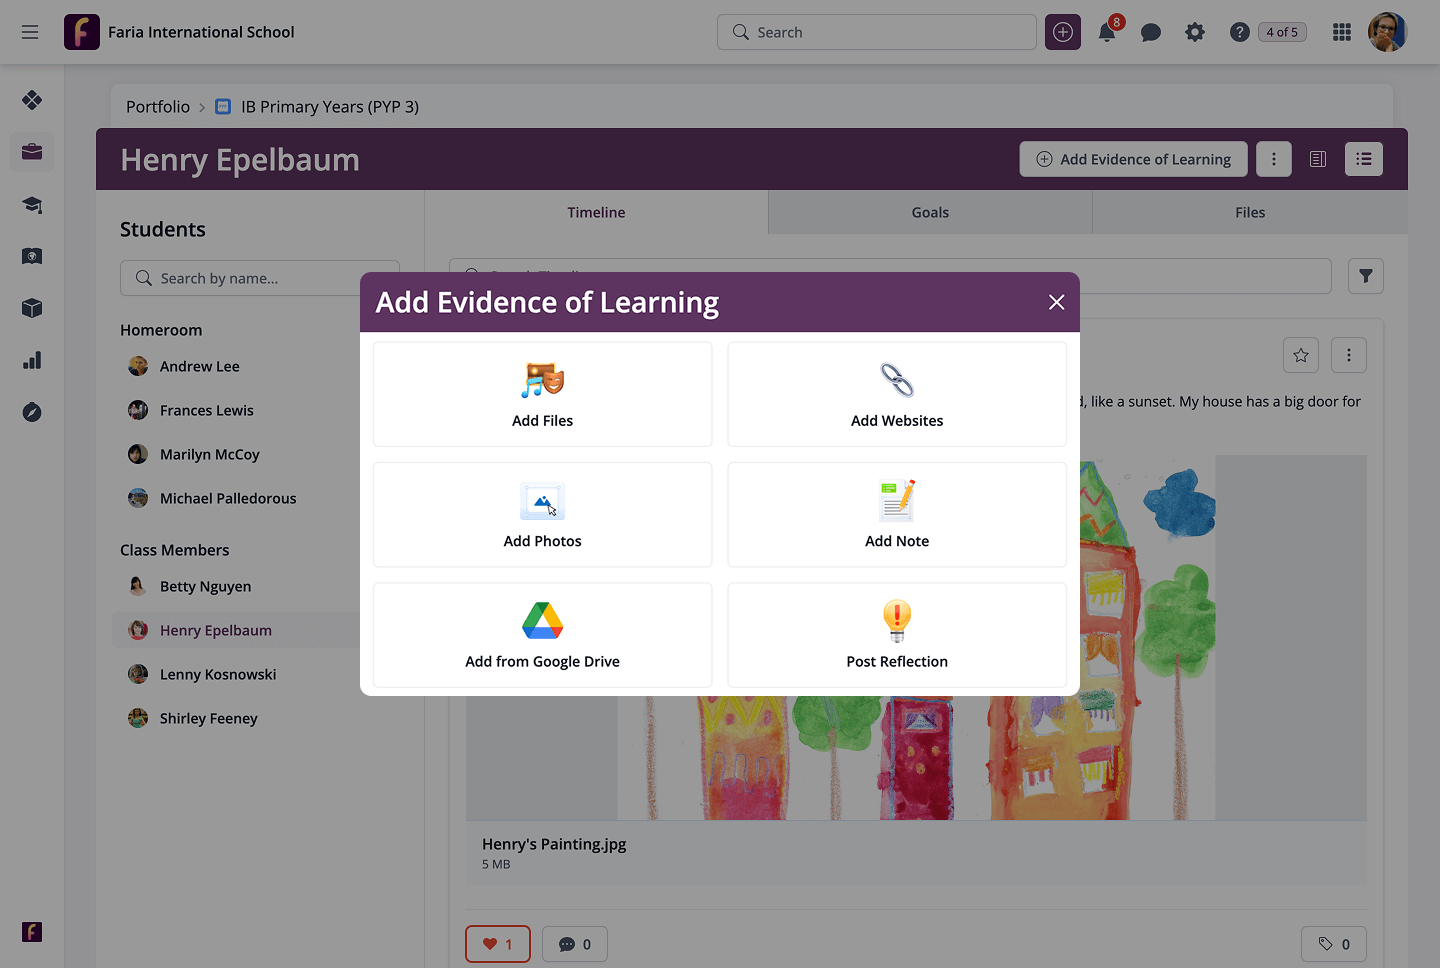This screenshot has width=1440, height=968.
Task: Open the settings gear icon
Action: (1195, 32)
